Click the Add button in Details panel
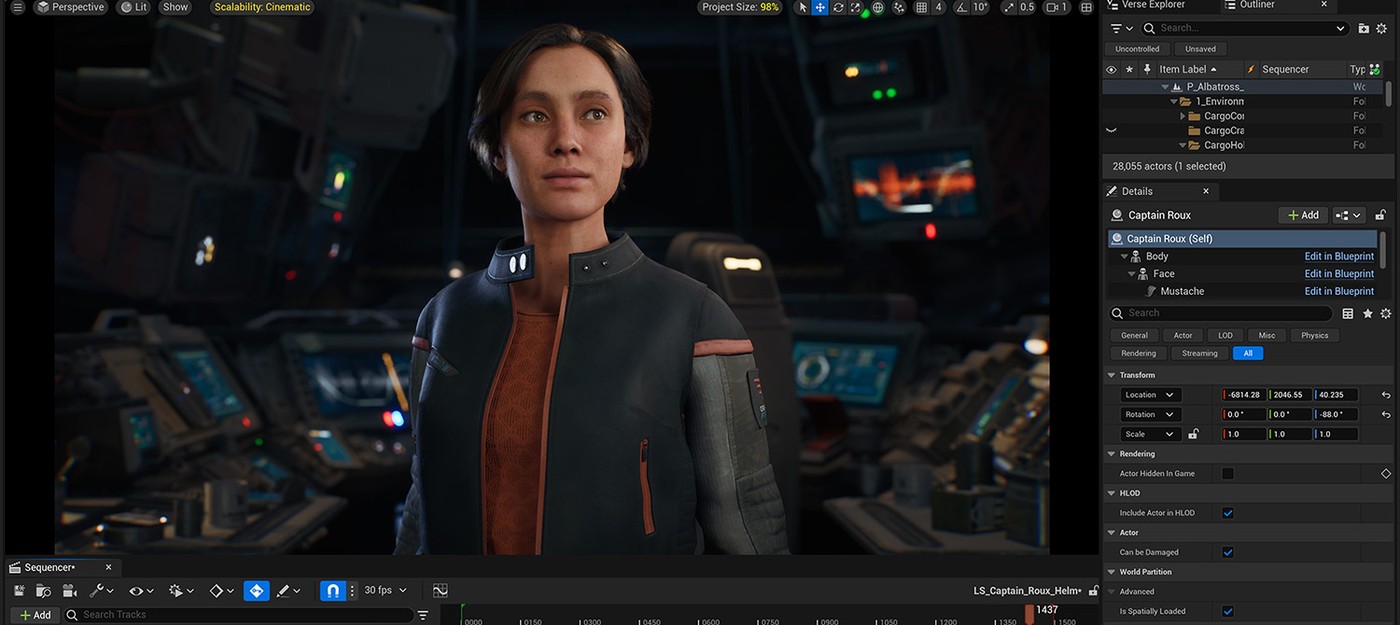 (x=1303, y=215)
